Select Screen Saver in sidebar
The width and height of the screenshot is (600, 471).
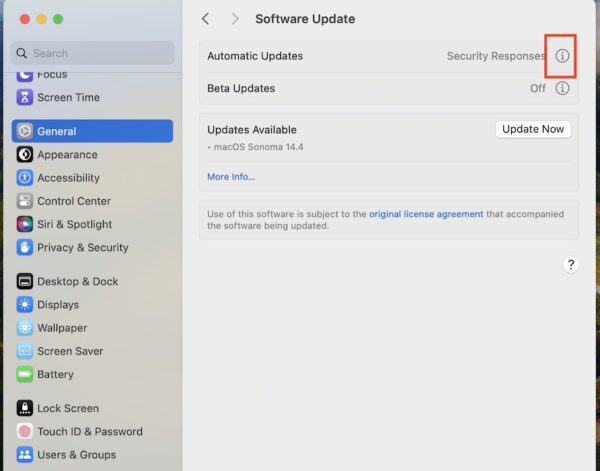pyautogui.click(x=69, y=352)
